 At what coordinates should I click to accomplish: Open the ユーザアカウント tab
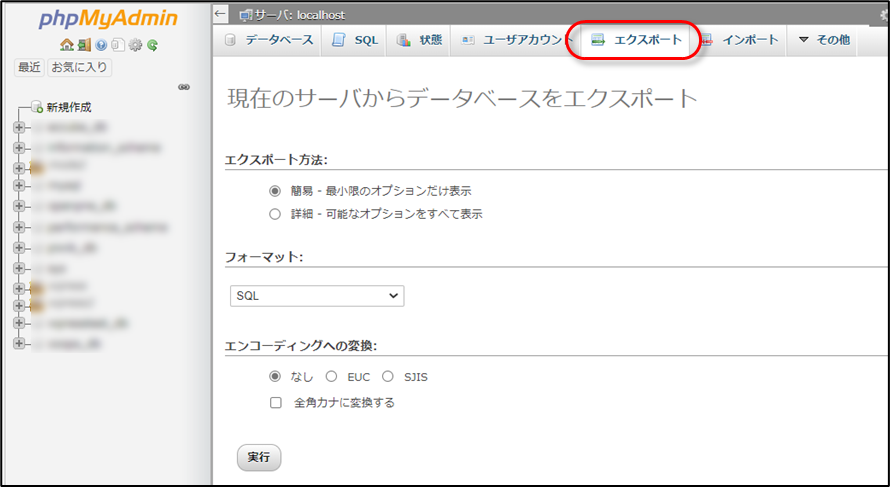click(x=510, y=40)
